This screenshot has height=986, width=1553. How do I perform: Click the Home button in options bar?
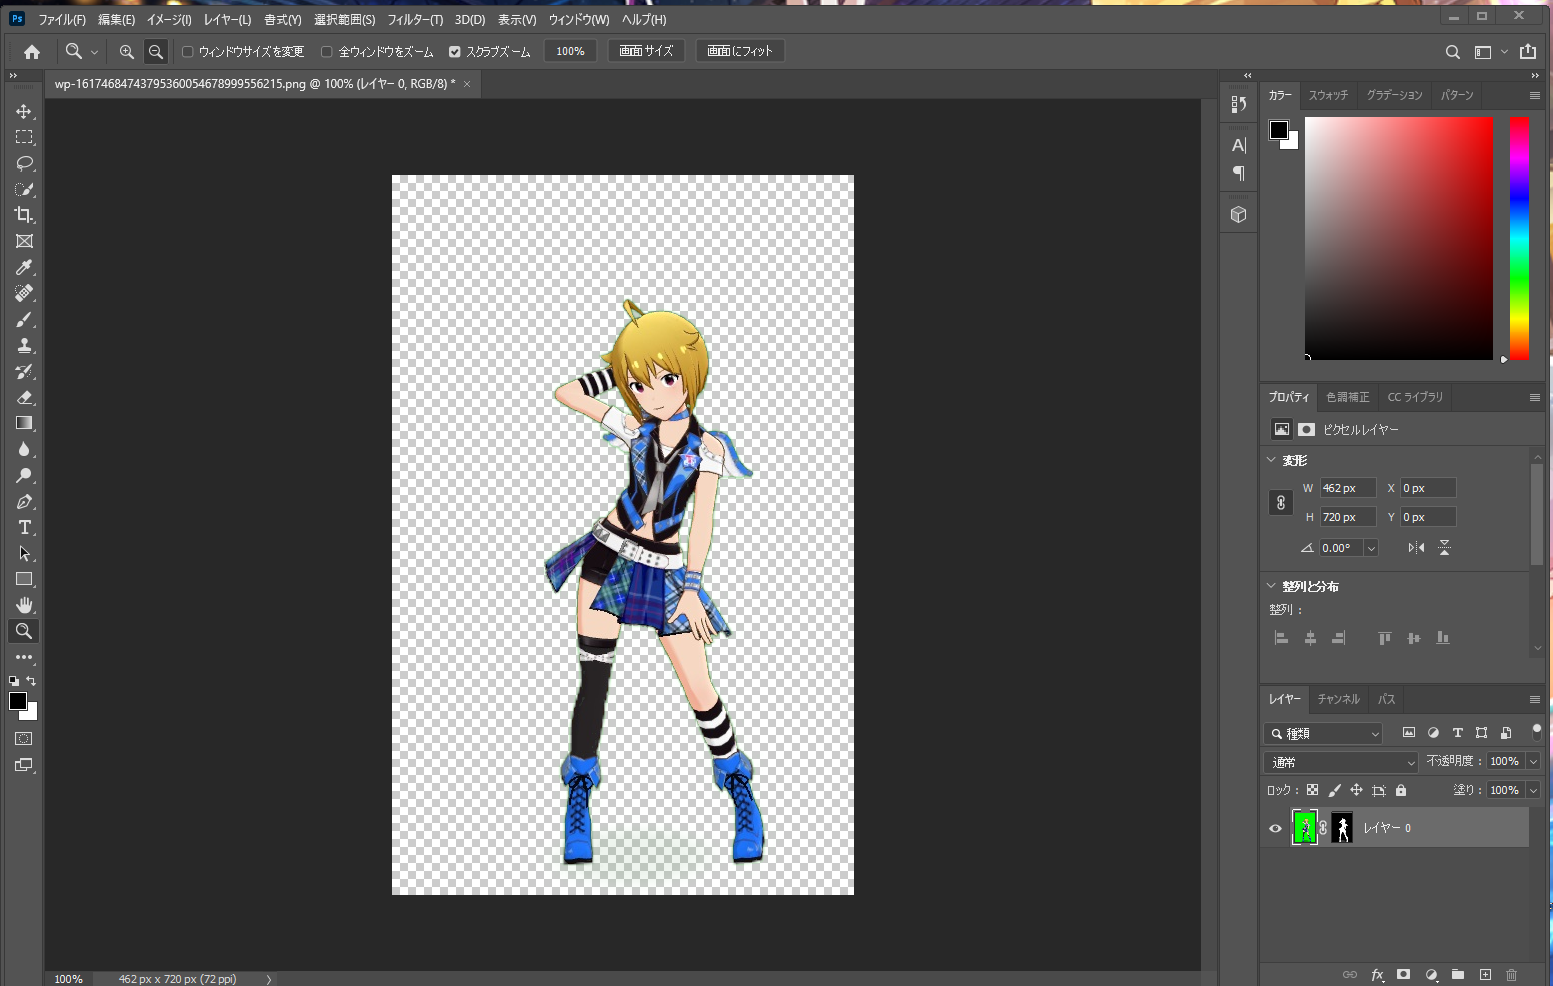pyautogui.click(x=32, y=51)
